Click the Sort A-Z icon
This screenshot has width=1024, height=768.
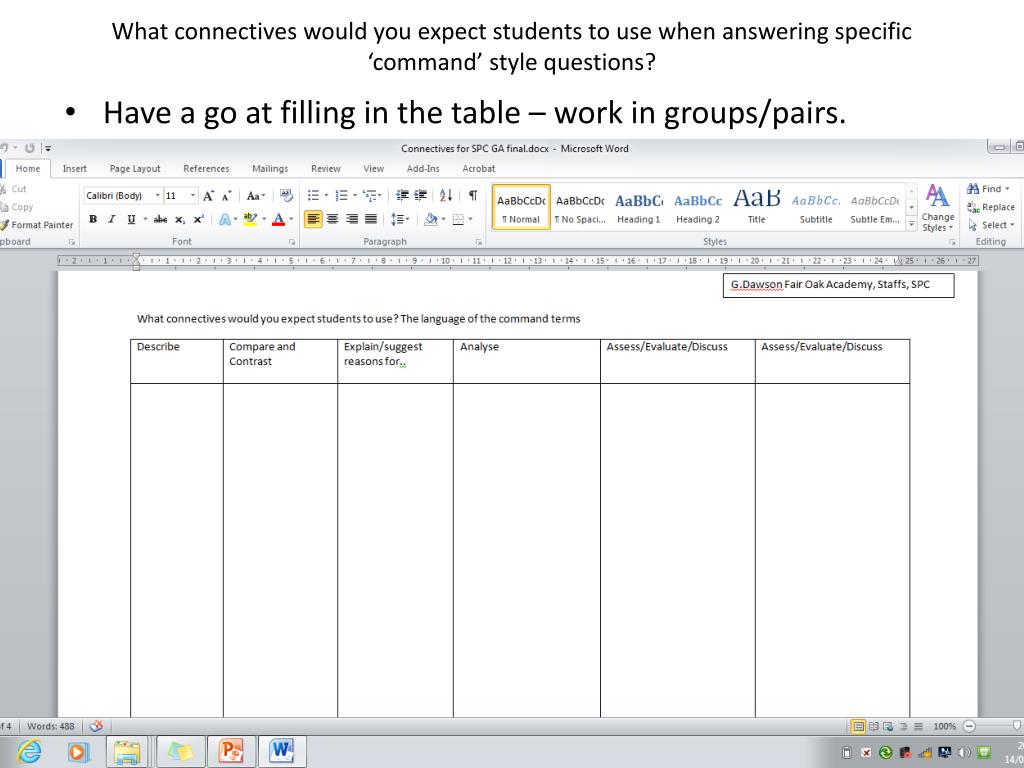446,196
